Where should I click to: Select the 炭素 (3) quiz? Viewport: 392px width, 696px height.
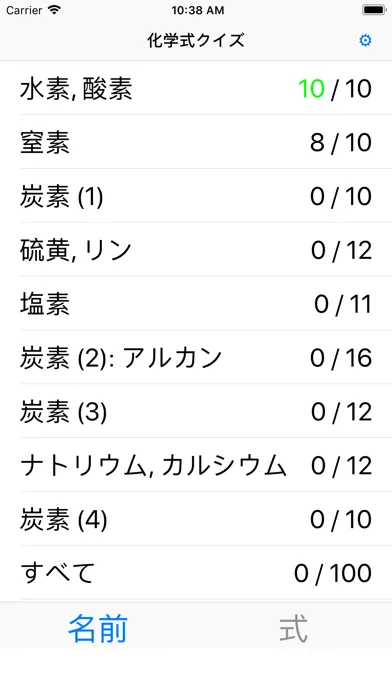click(196, 411)
